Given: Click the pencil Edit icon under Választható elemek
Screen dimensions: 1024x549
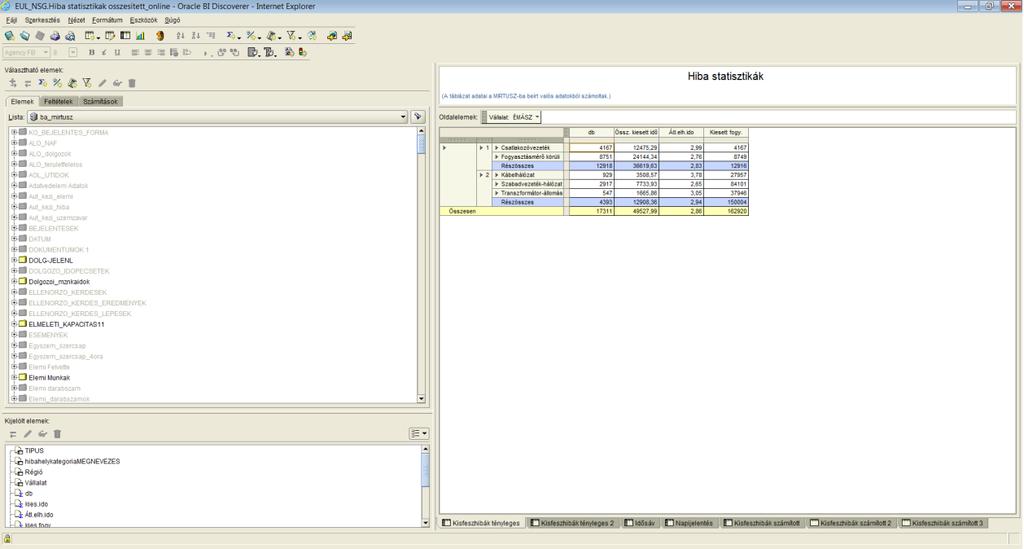Looking at the screenshot, I should [103, 83].
